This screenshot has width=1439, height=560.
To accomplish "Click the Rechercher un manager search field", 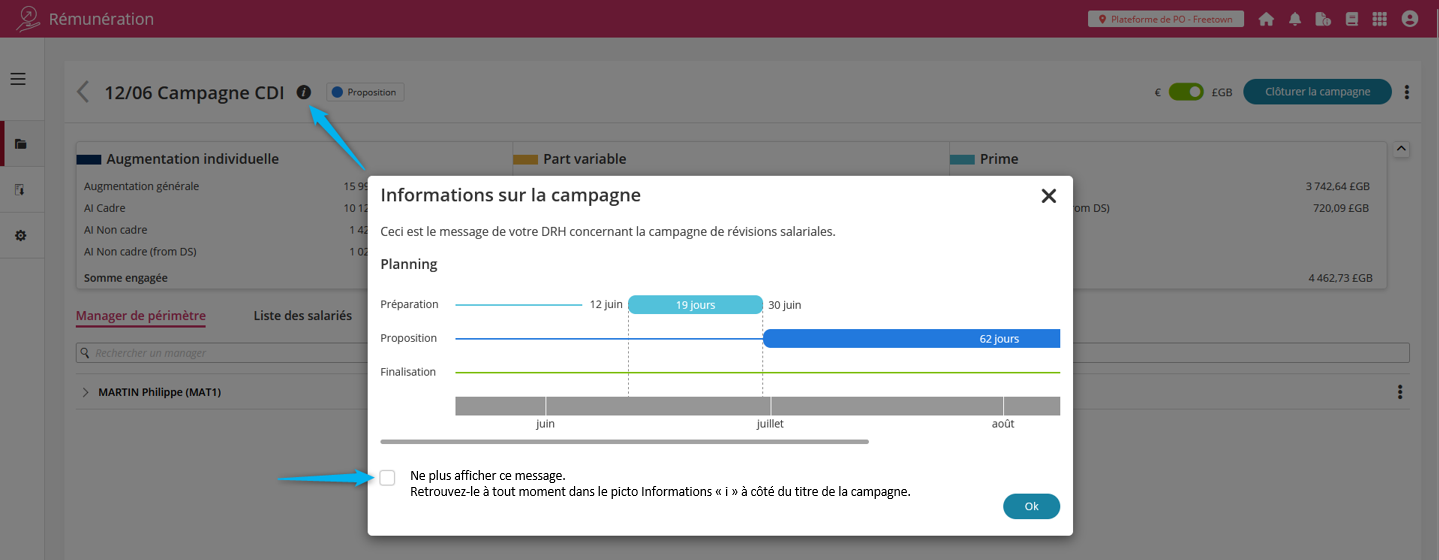I will 230,353.
